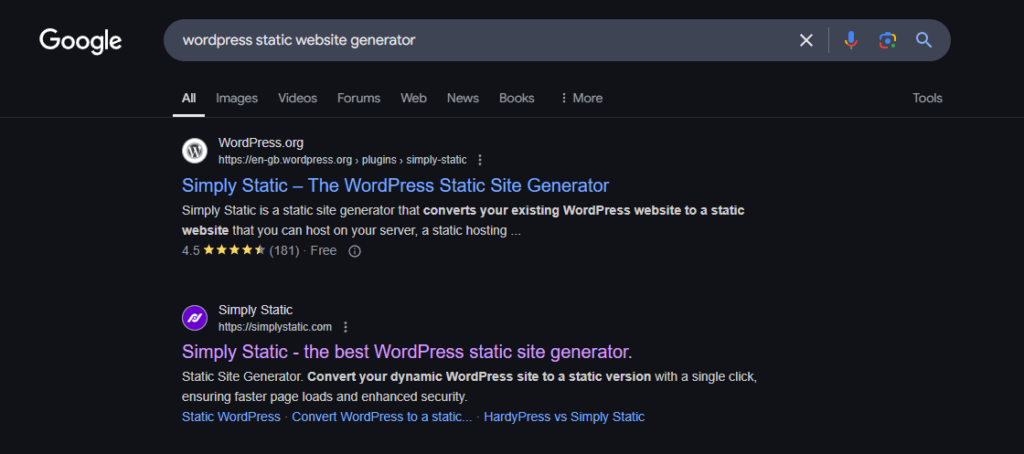Open the Tools options
1024x454 pixels.
pos(927,98)
